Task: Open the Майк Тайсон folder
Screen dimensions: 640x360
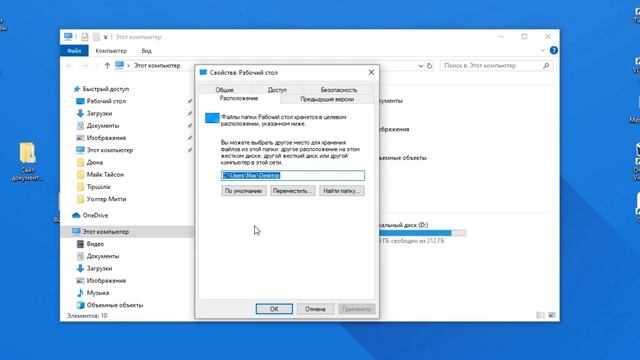Action: pyautogui.click(x=105, y=175)
